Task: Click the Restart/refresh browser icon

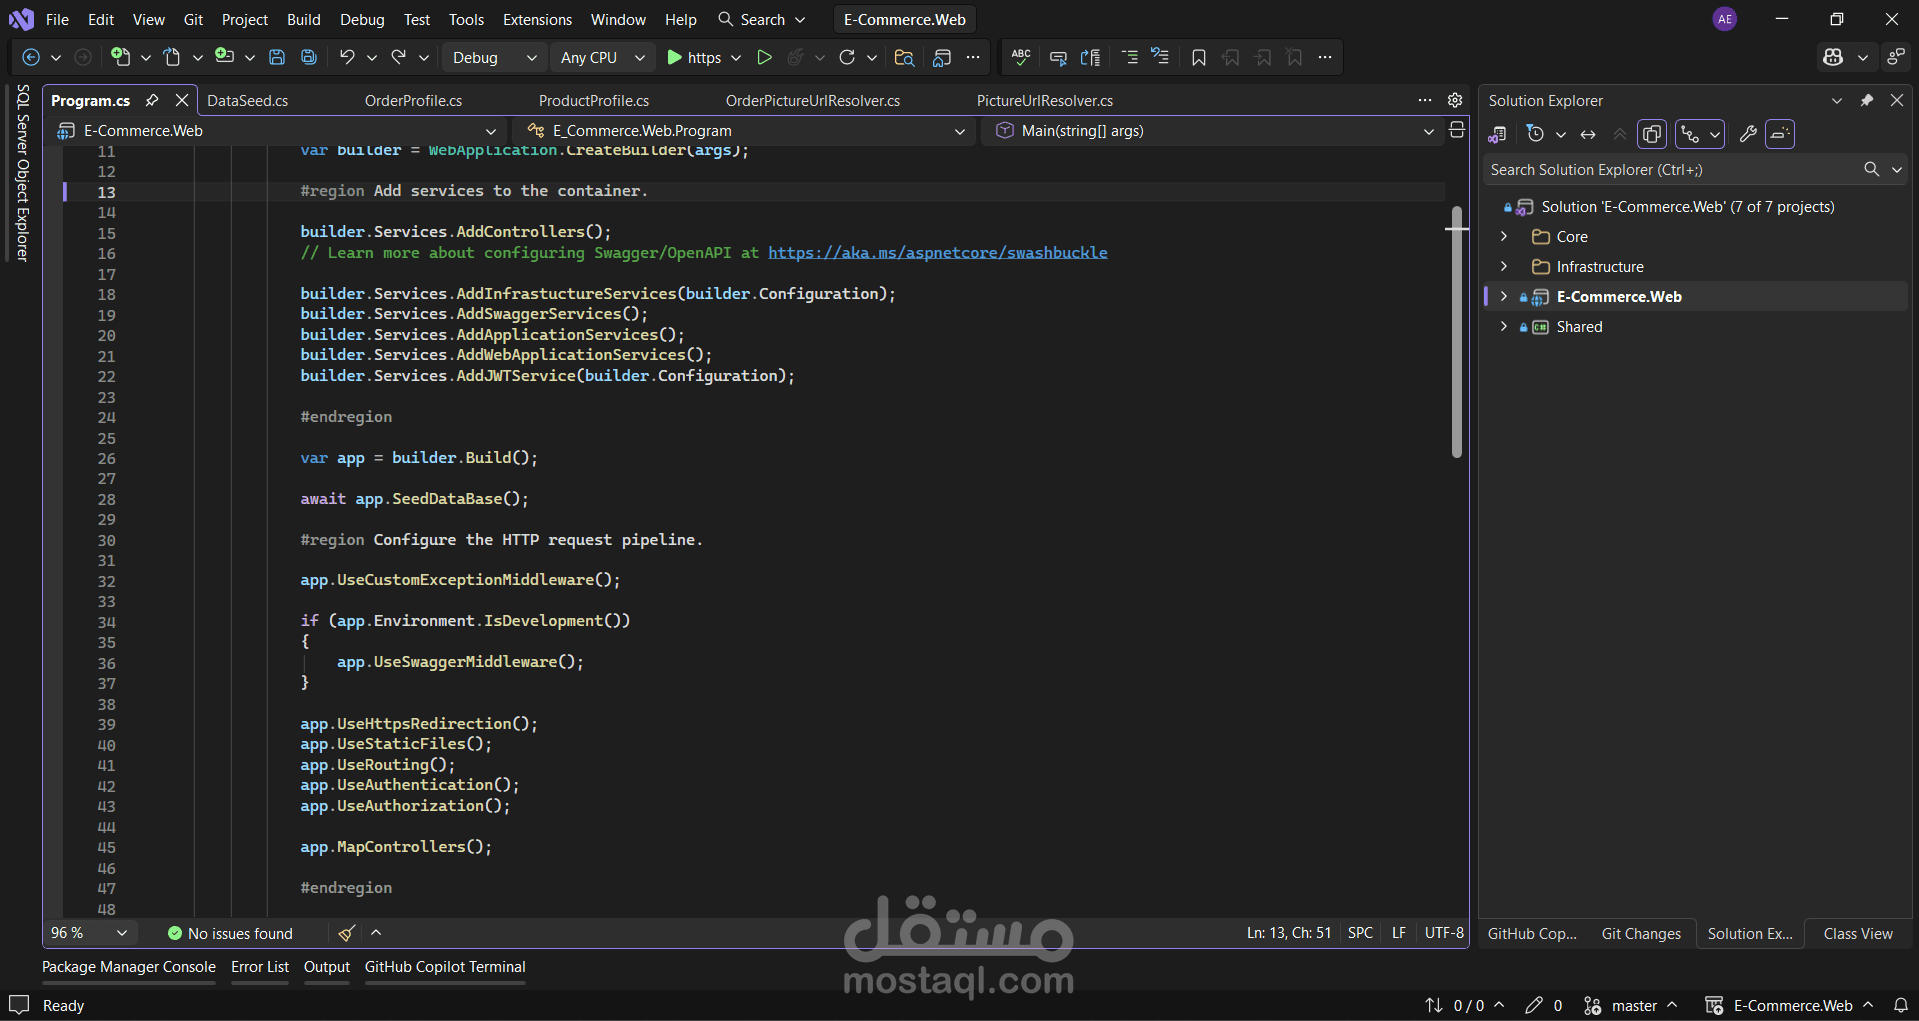Action: pyautogui.click(x=847, y=58)
